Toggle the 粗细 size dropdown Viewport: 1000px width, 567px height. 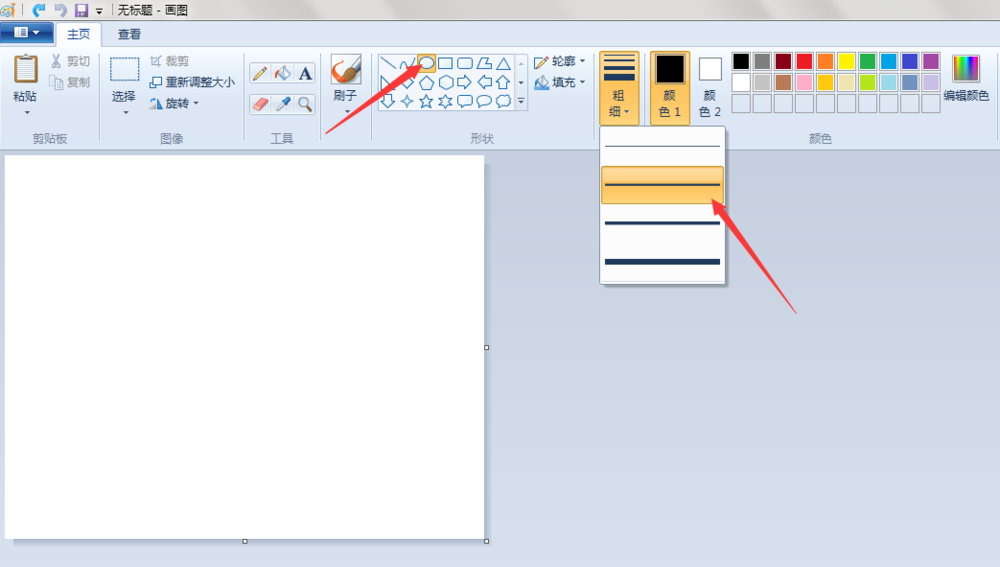click(619, 88)
